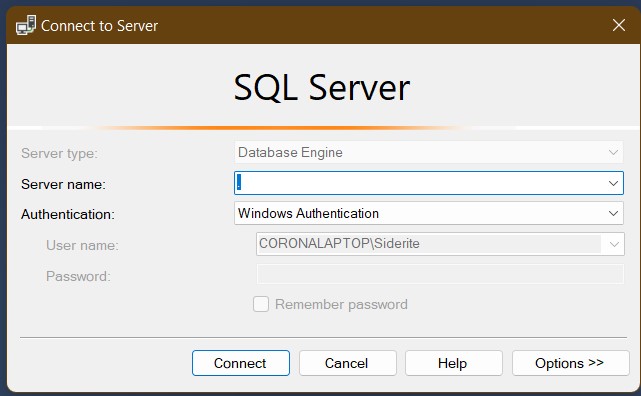This screenshot has width=641, height=396.
Task: Click the SQL Server banner heading
Action: click(322, 88)
